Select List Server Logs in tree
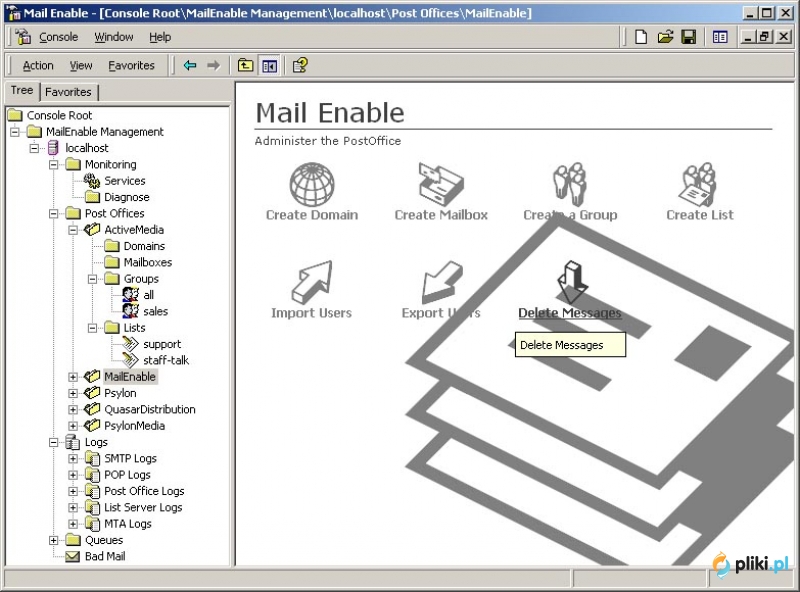This screenshot has height=592, width=800. pos(143,507)
